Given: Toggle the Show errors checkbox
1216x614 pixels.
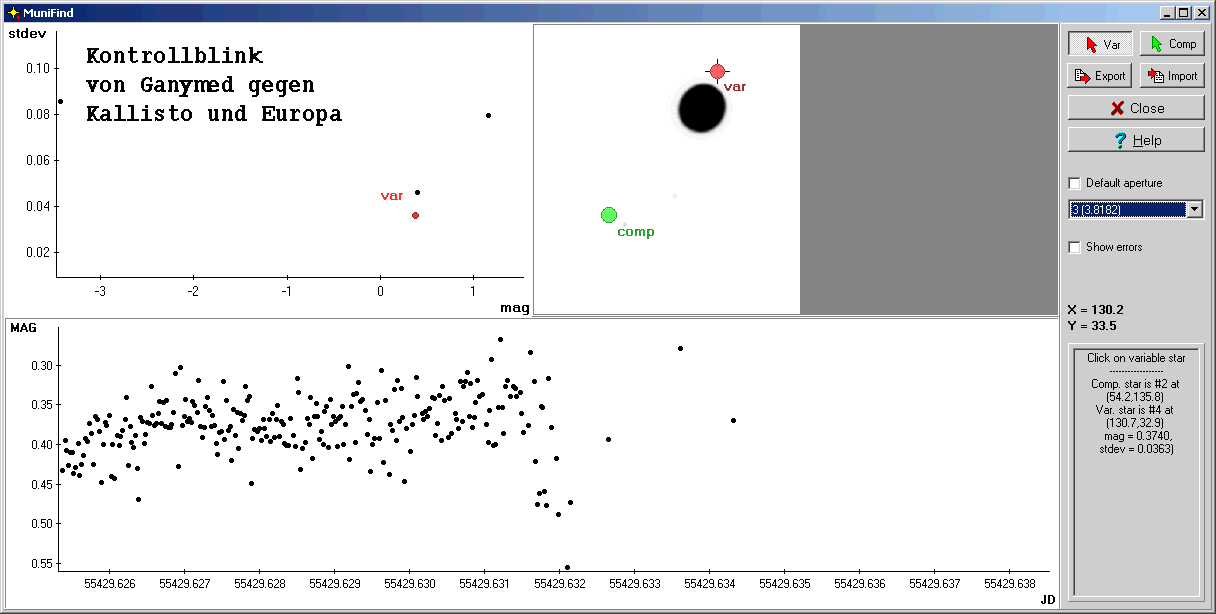Looking at the screenshot, I should (x=1075, y=247).
